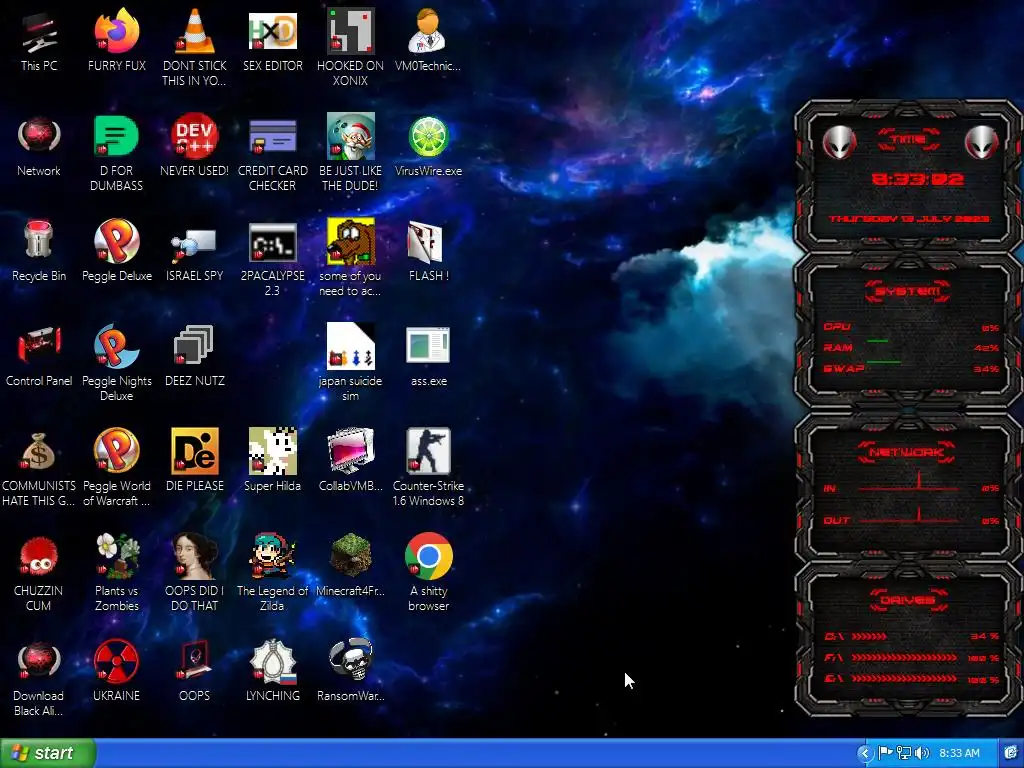Select the RansomWar skull icon
1024x768 pixels.
coord(350,660)
